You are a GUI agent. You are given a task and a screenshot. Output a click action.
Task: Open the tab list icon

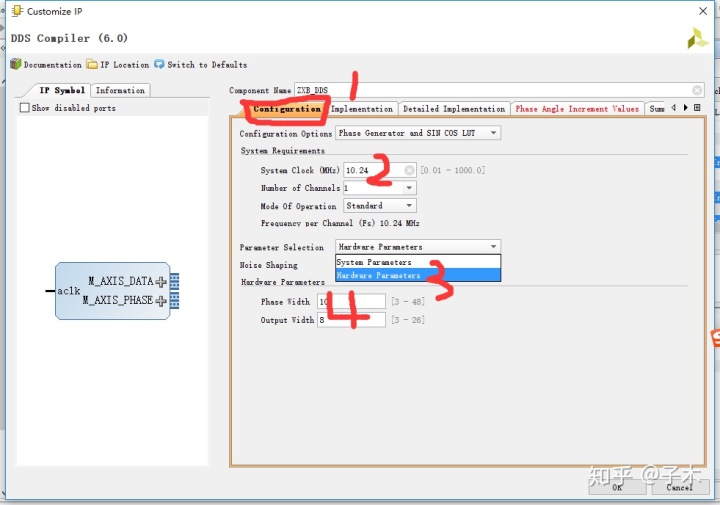click(697, 108)
